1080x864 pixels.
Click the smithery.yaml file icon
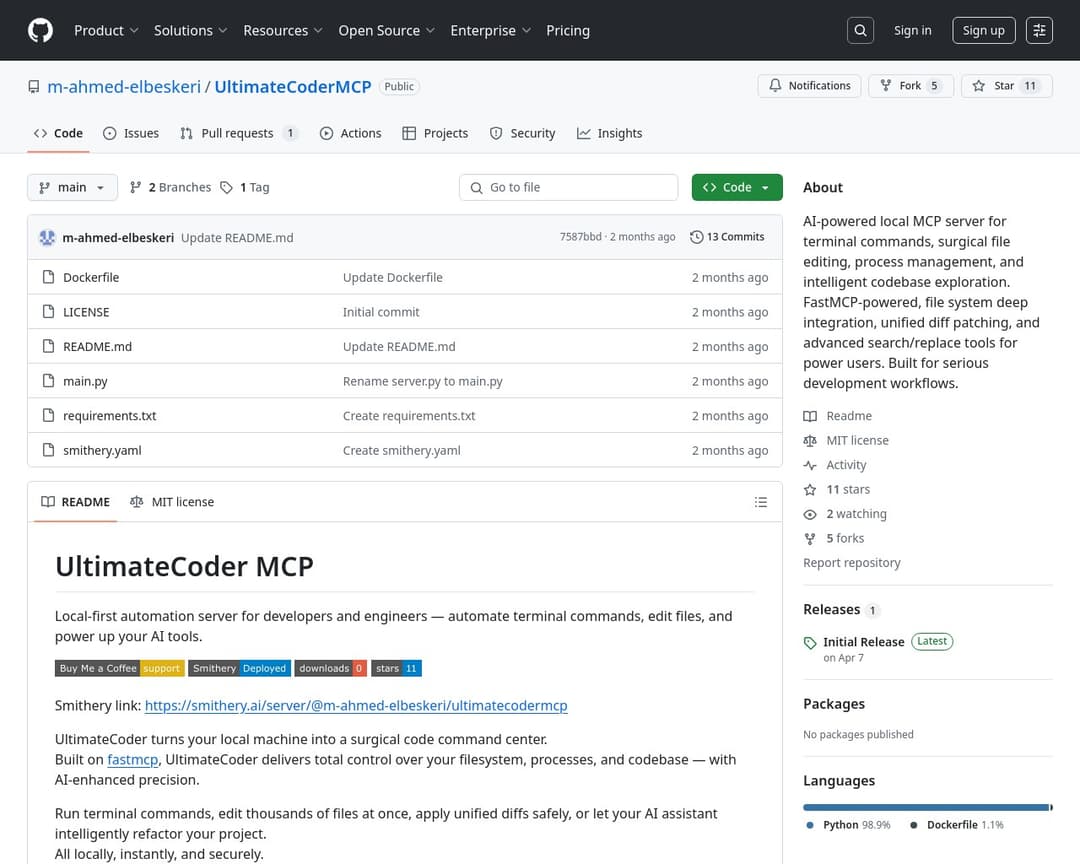pos(48,450)
